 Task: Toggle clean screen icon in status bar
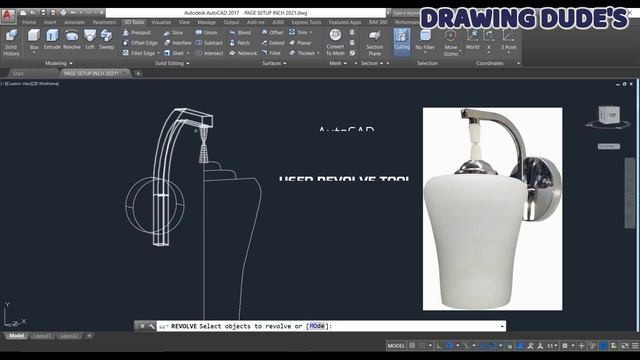pyautogui.click(x=625, y=346)
